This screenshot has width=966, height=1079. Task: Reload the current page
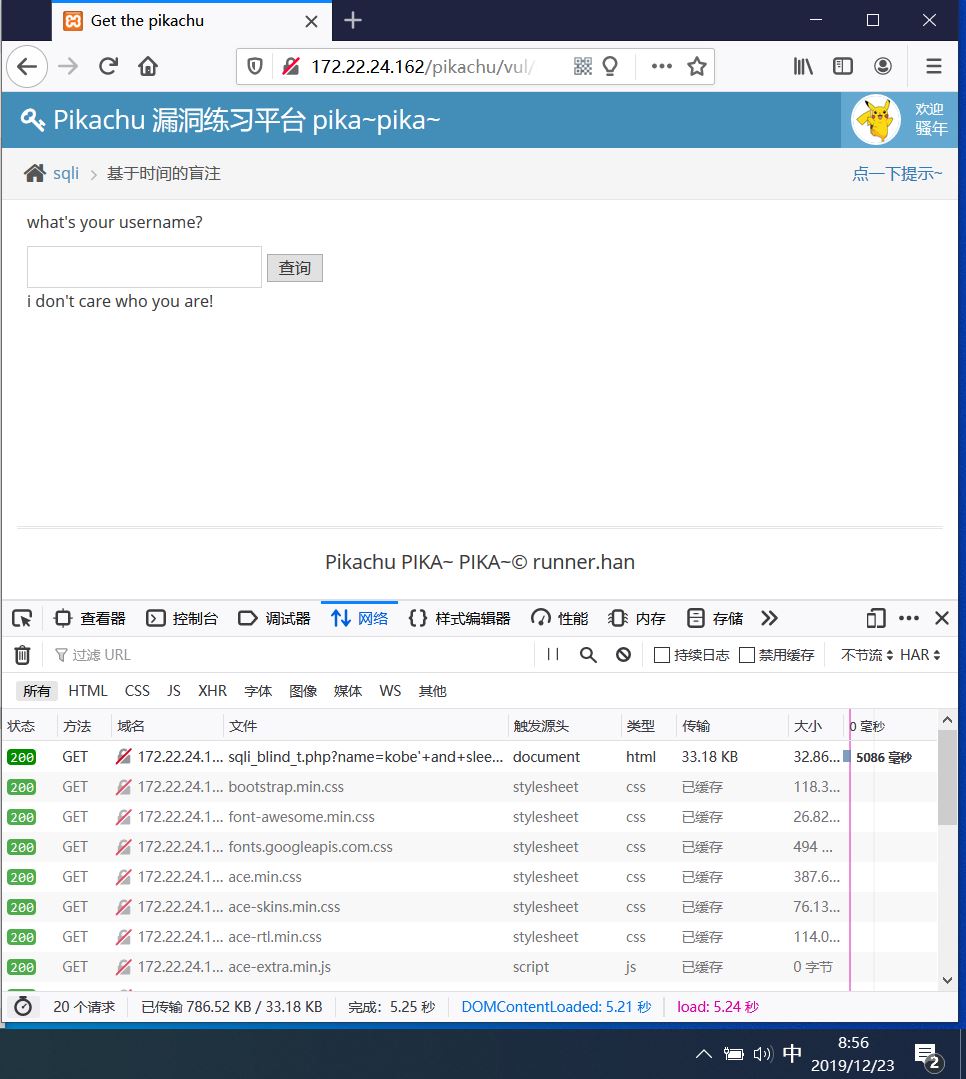pyautogui.click(x=108, y=67)
